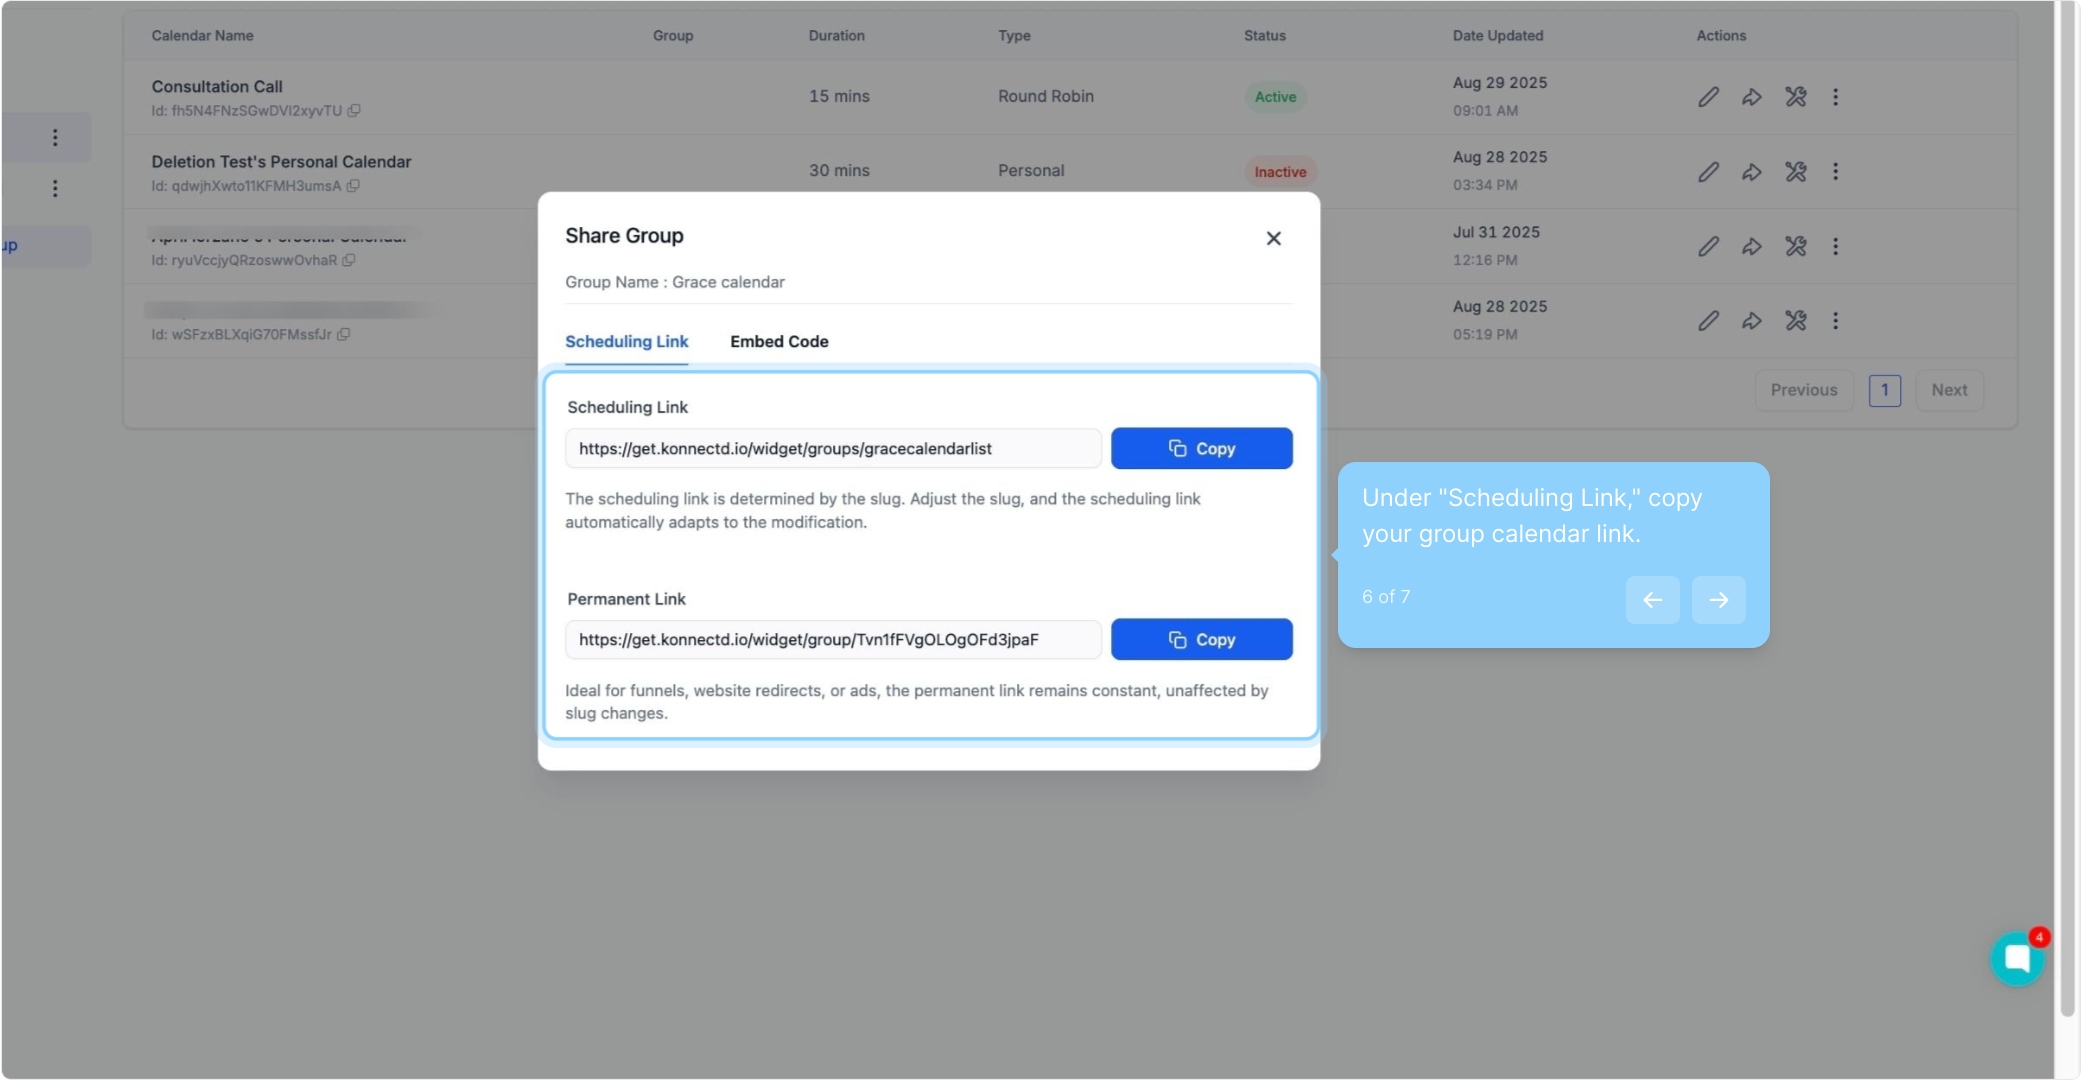Go to the next tour step arrow
The width and height of the screenshot is (2082, 1080).
coord(1718,600)
